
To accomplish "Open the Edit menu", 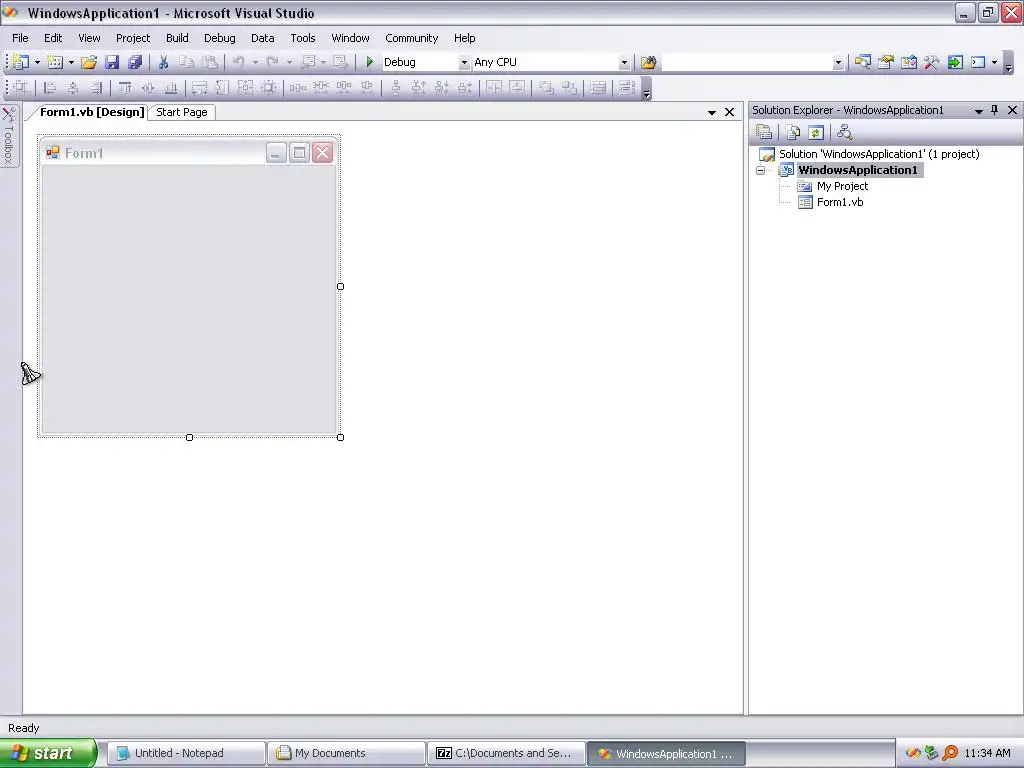I will (x=53, y=38).
